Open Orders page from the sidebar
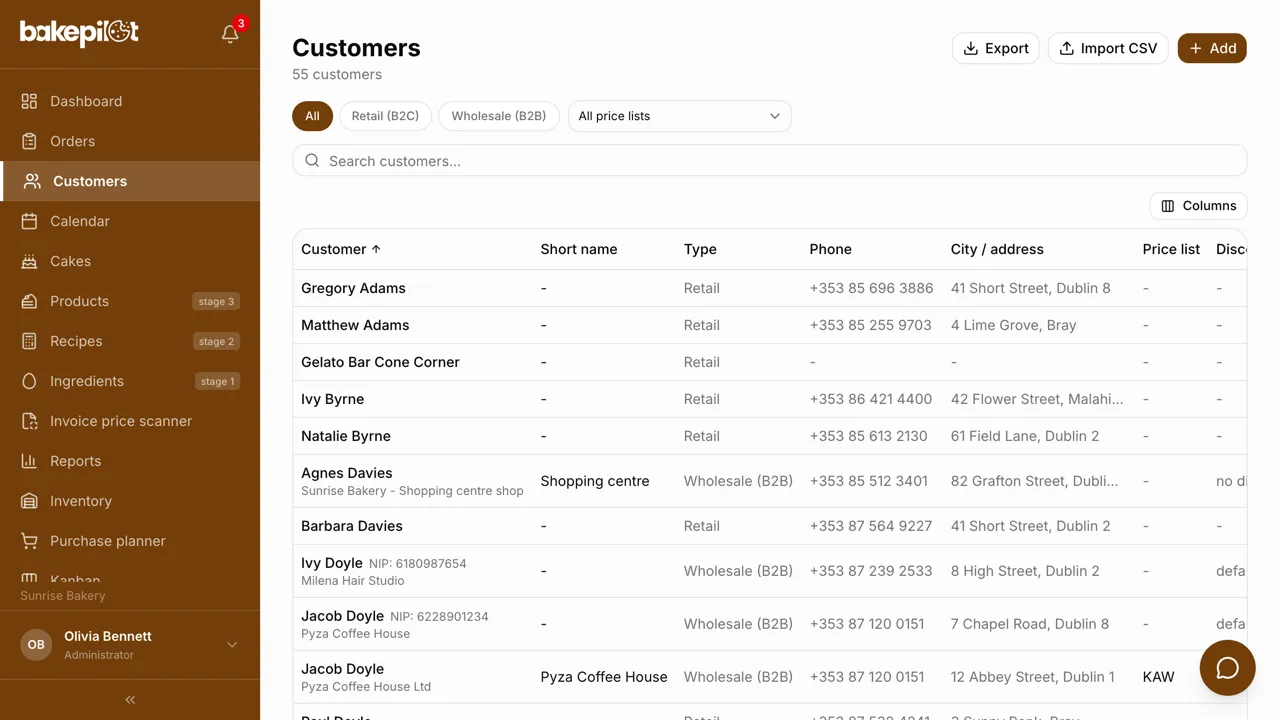The height and width of the screenshot is (720, 1280). 130,141
